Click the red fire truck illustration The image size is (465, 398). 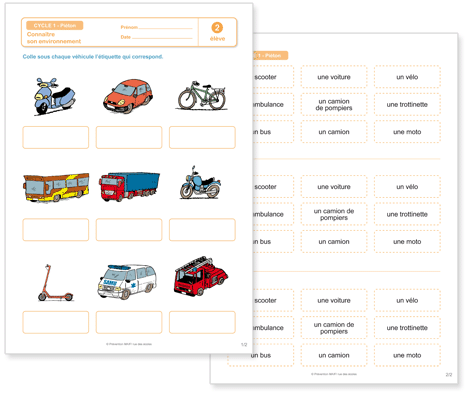pyautogui.click(x=201, y=276)
